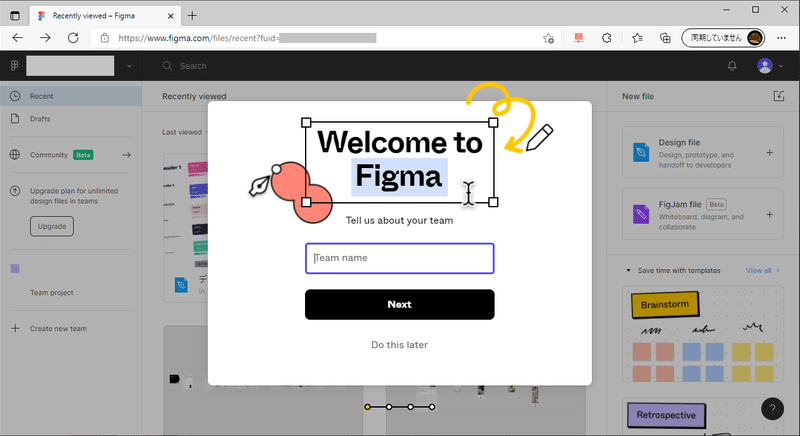Open the Favorites list icon
Viewport: 800px width, 436px height.
point(637,38)
